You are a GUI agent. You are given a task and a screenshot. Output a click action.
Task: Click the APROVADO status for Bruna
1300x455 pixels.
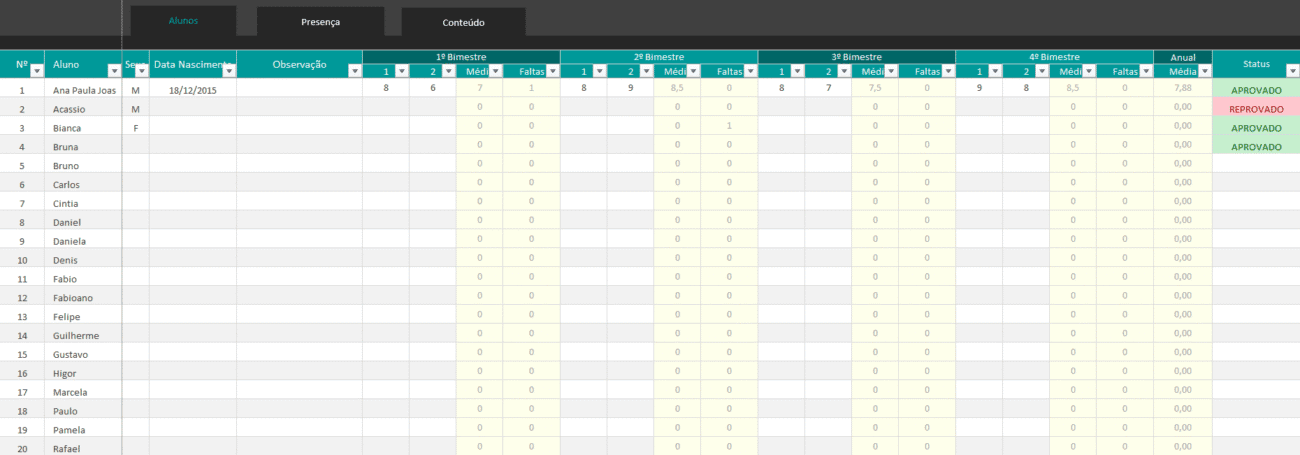(1256, 146)
